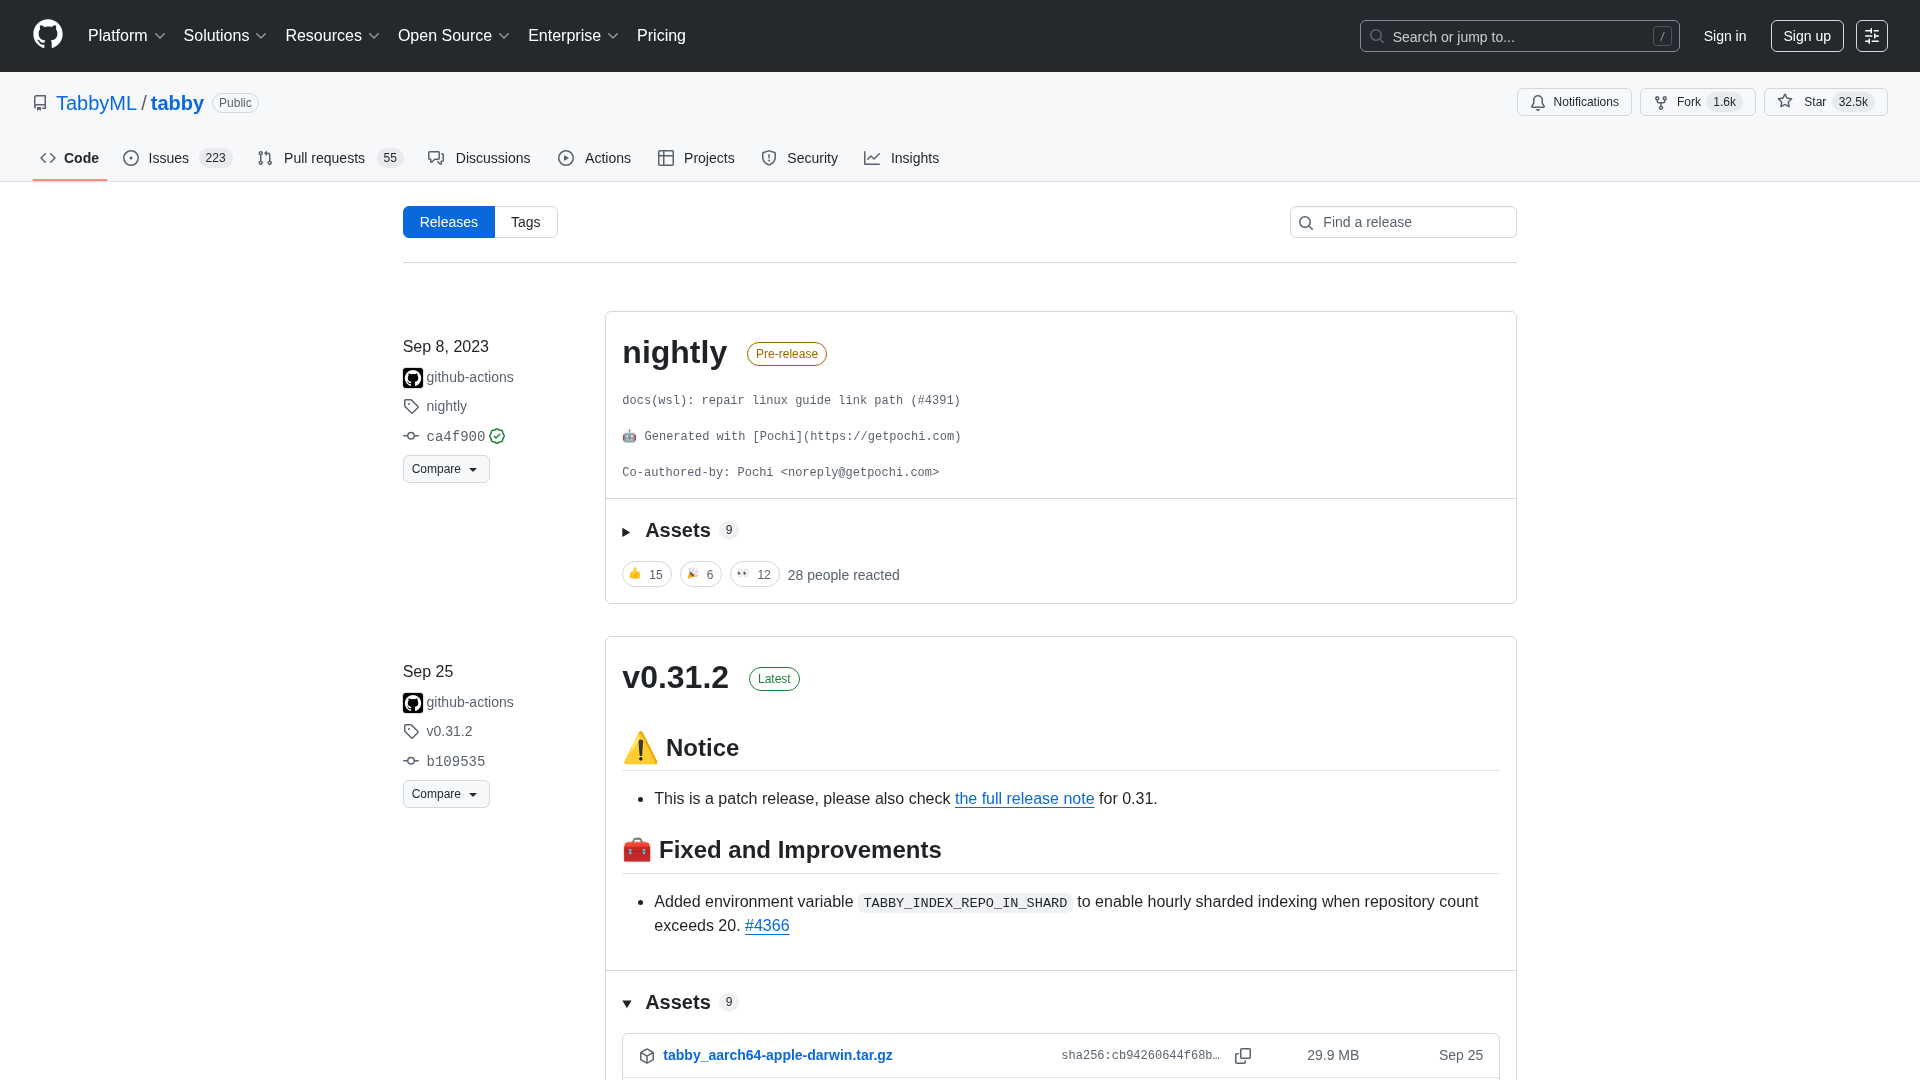React with eyes emoji

[754, 574]
